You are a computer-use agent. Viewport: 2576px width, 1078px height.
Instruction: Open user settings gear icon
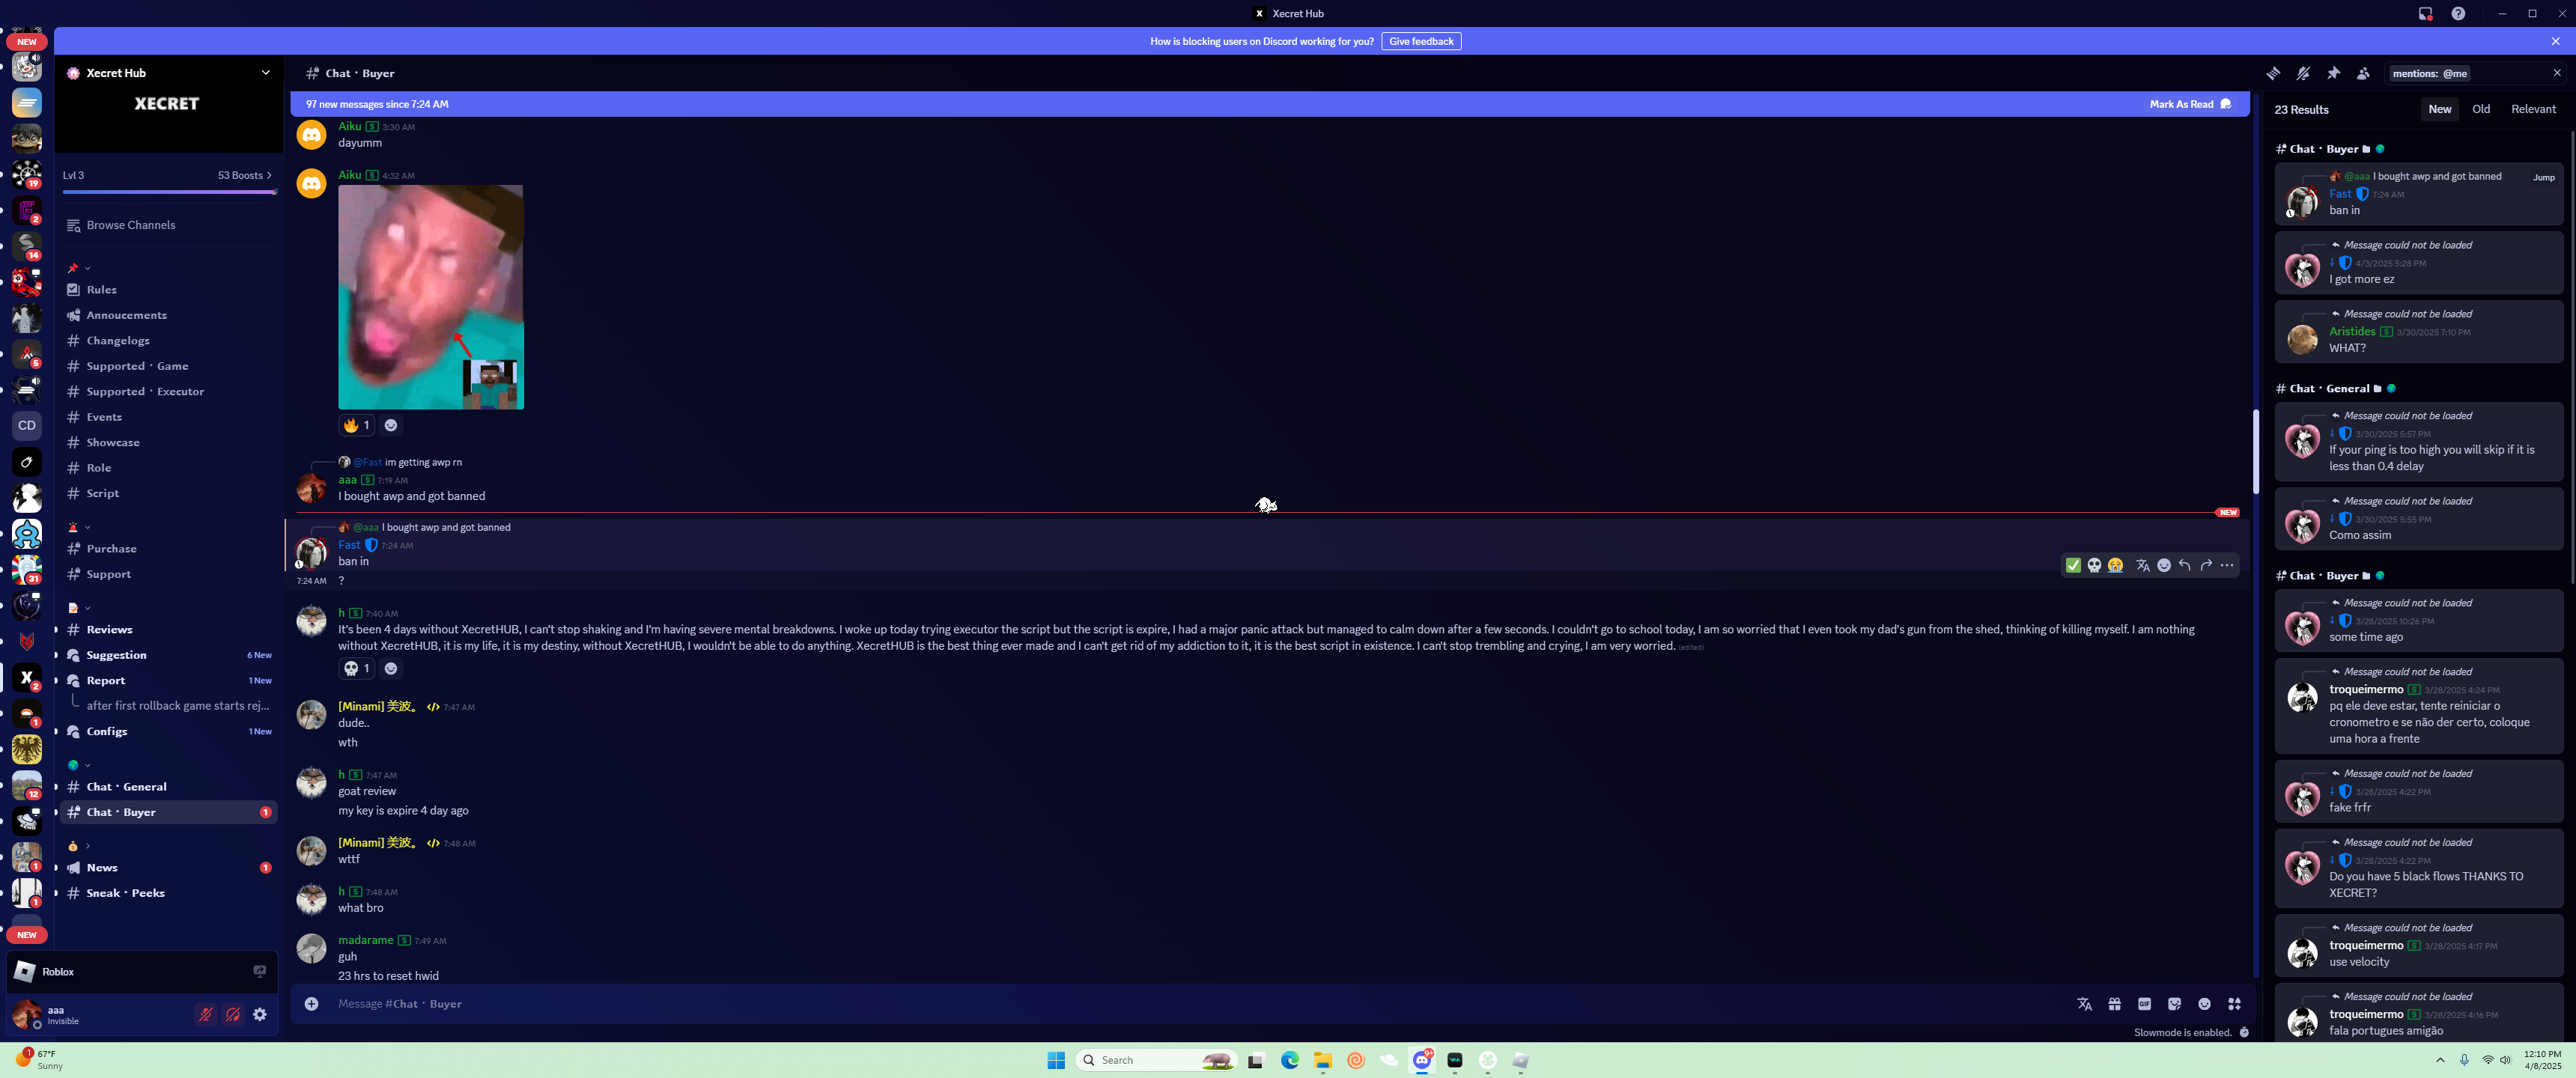coord(260,1014)
